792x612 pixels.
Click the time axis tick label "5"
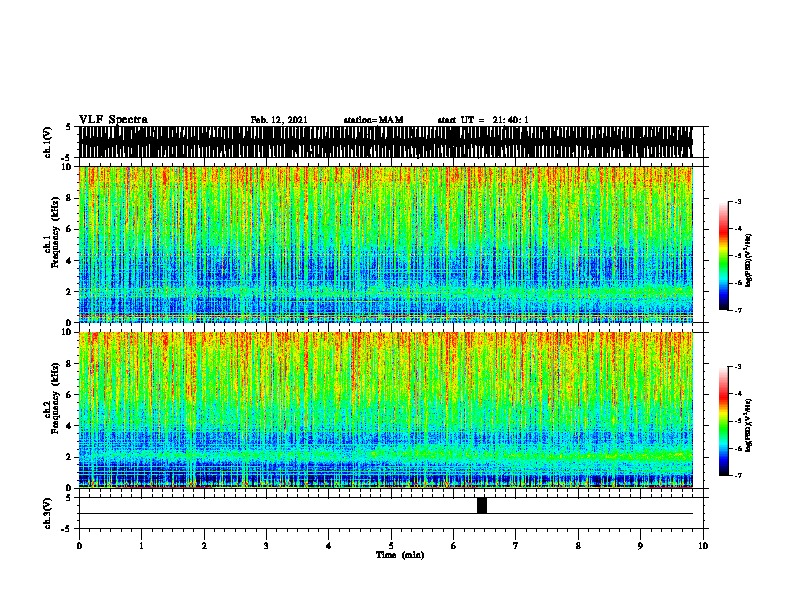tap(391, 545)
